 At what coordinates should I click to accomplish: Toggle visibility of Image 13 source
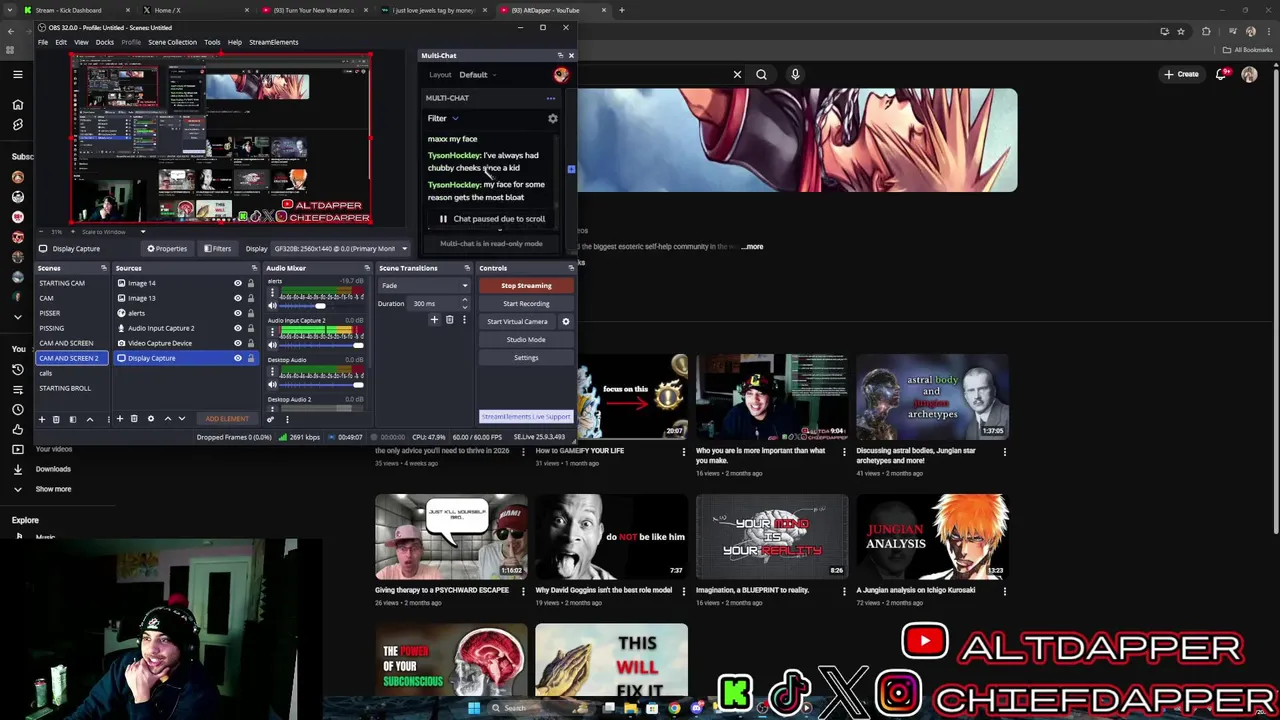pos(238,298)
